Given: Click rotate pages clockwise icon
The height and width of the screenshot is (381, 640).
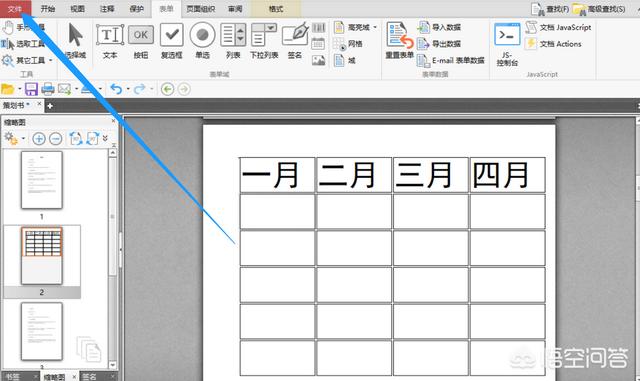Looking at the screenshot, I should coord(93,139).
